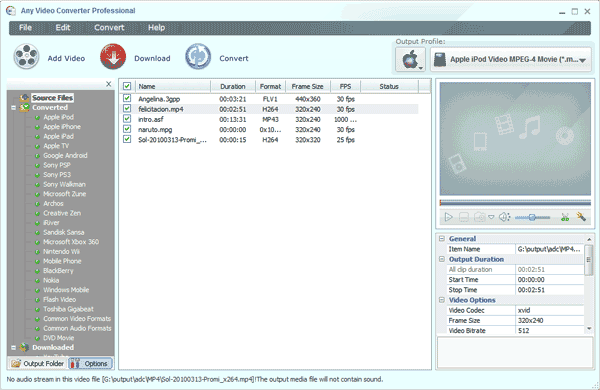This screenshot has height=390, width=600.
Task: Uncheck the naruto.mpg file checkbox
Action: [x=127, y=129]
